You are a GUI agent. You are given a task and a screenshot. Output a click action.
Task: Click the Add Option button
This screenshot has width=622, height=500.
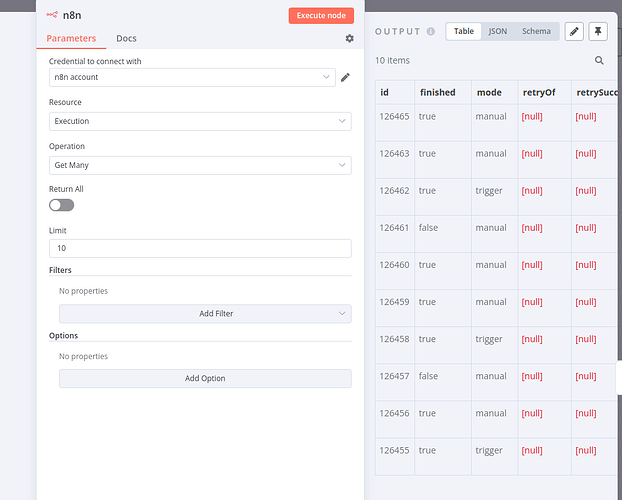(205, 379)
